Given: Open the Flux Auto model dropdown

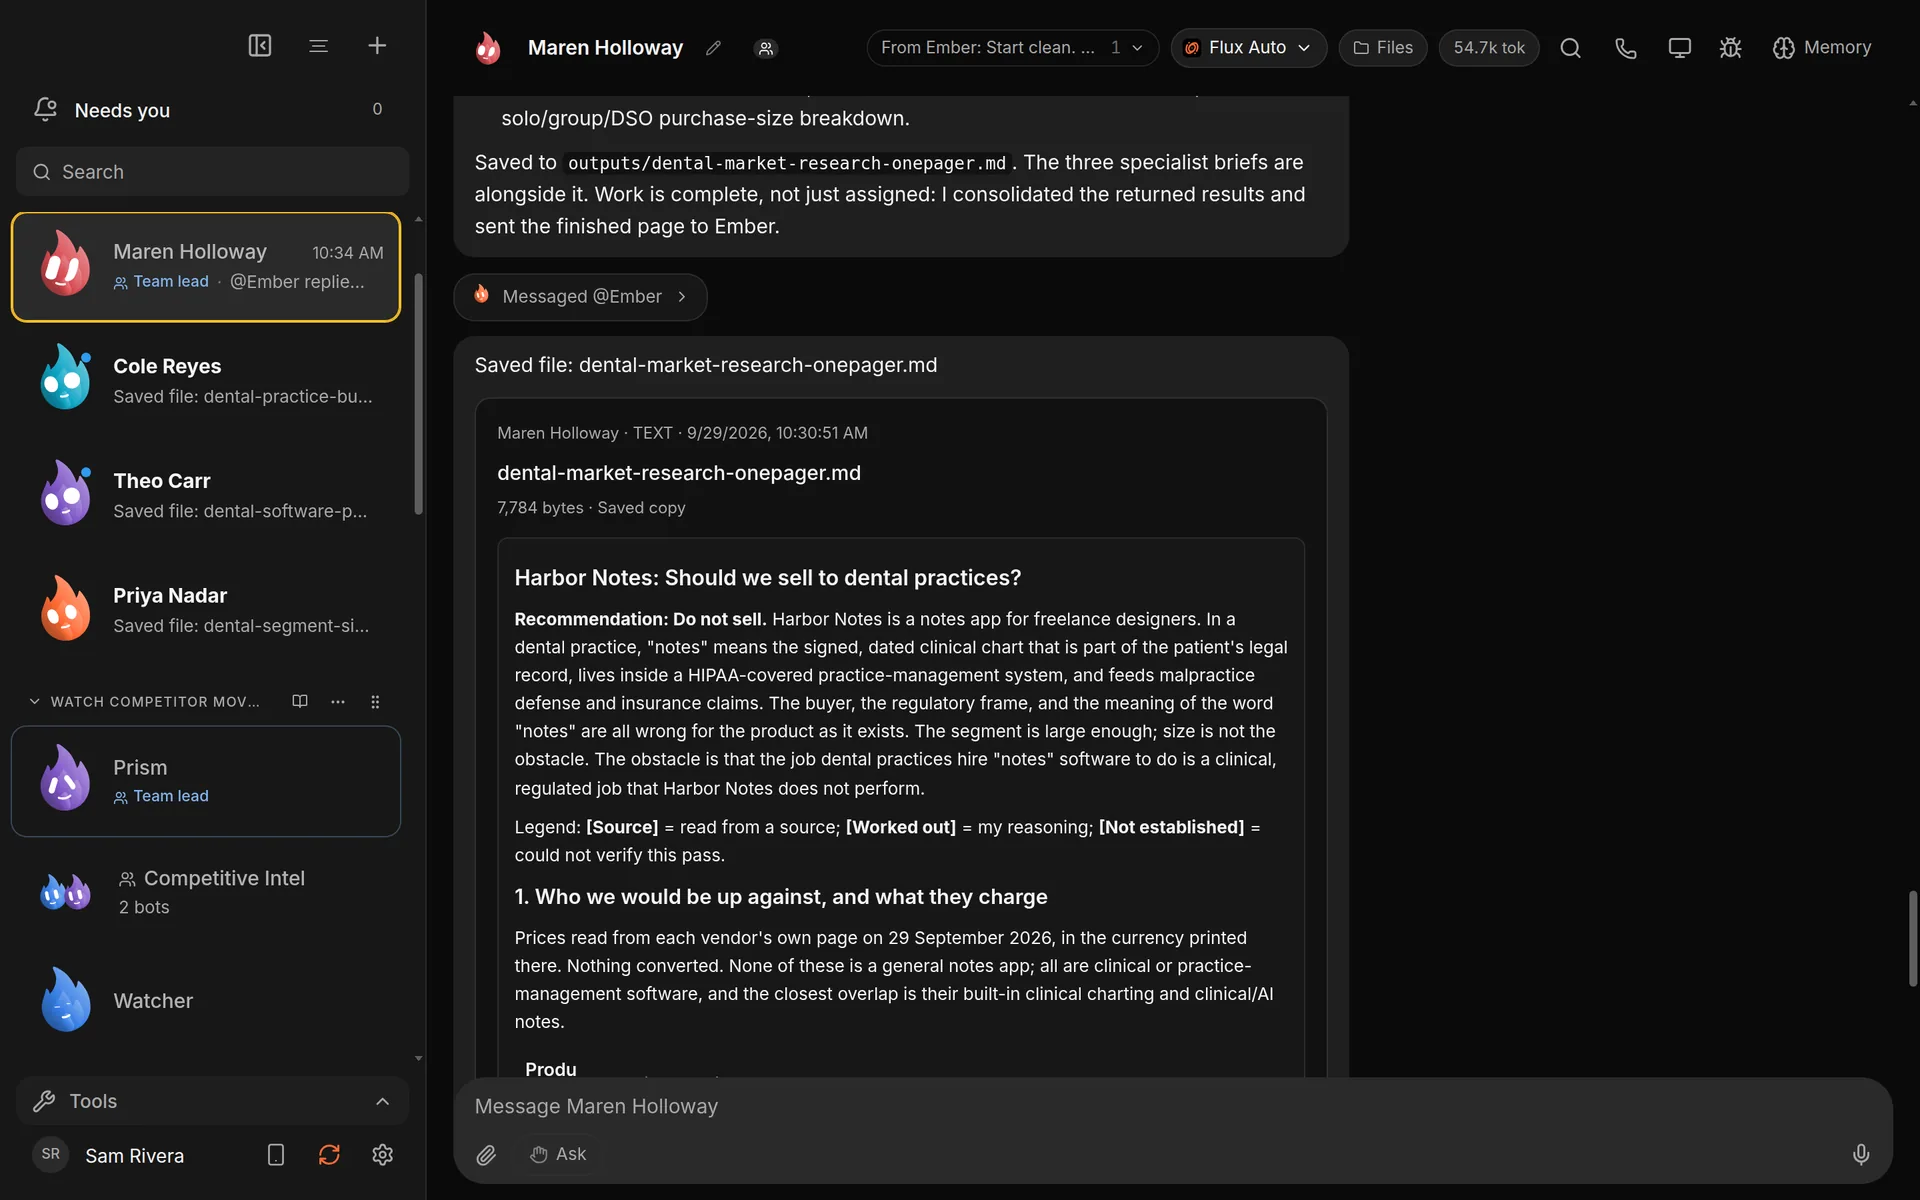Looking at the screenshot, I should (x=1248, y=48).
